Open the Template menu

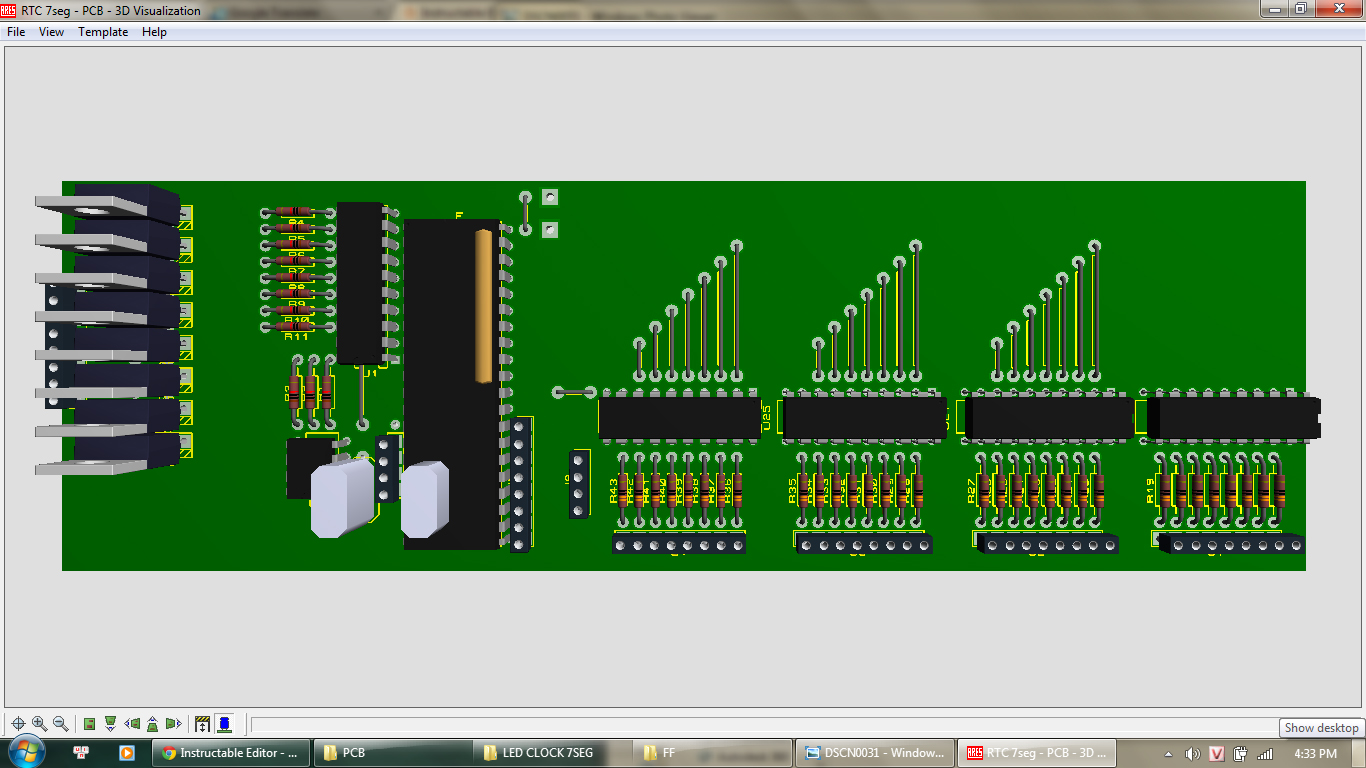(103, 32)
